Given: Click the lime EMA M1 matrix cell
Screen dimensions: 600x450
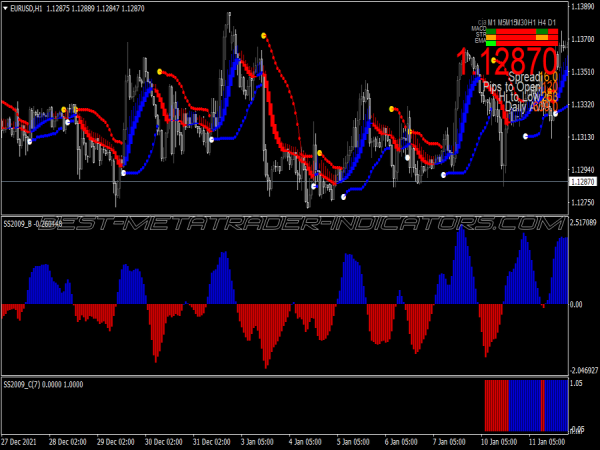Looking at the screenshot, I should (491, 43).
